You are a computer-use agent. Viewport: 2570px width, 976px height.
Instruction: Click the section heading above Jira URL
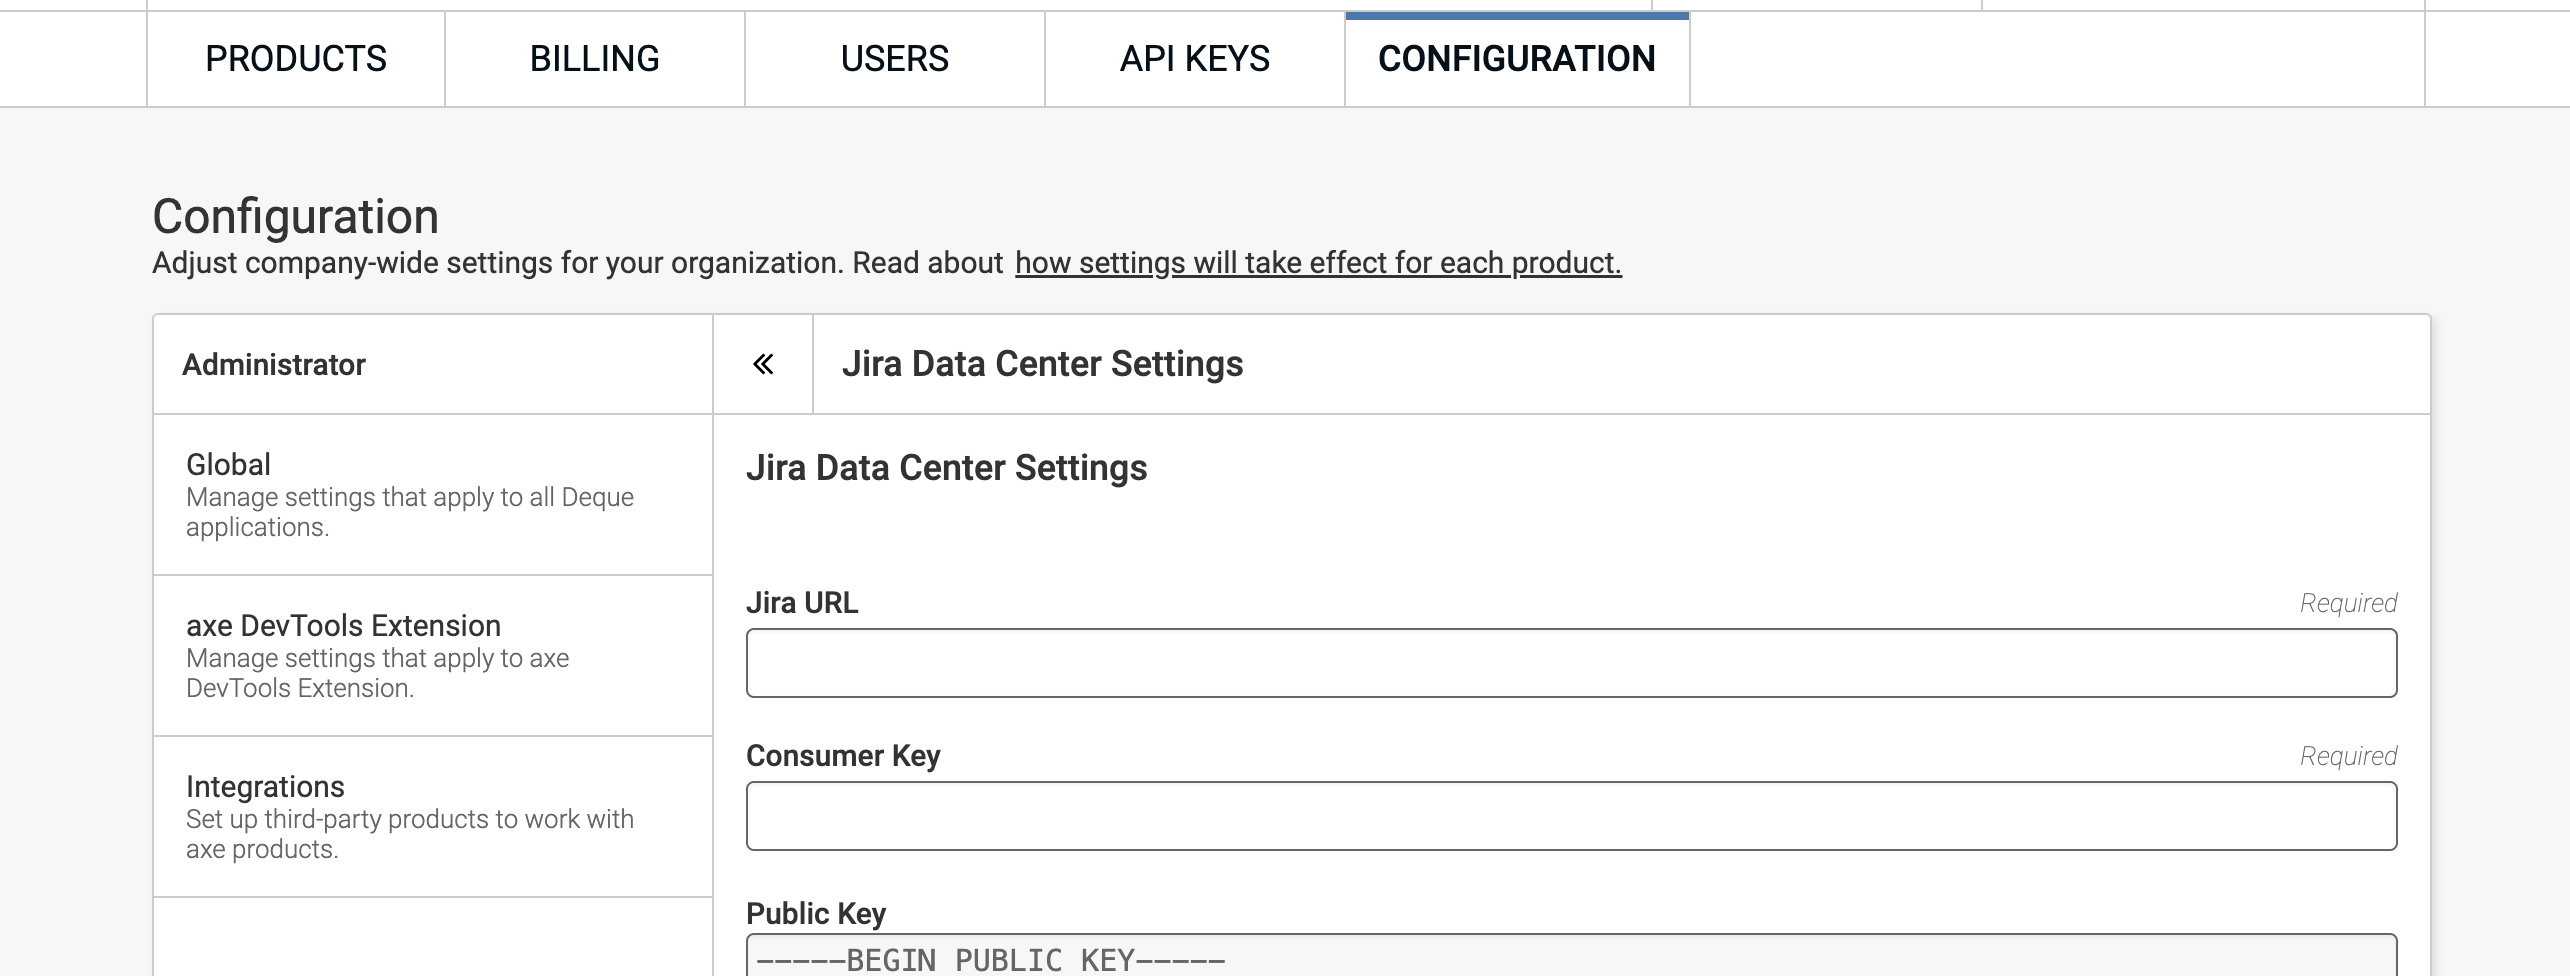point(946,468)
